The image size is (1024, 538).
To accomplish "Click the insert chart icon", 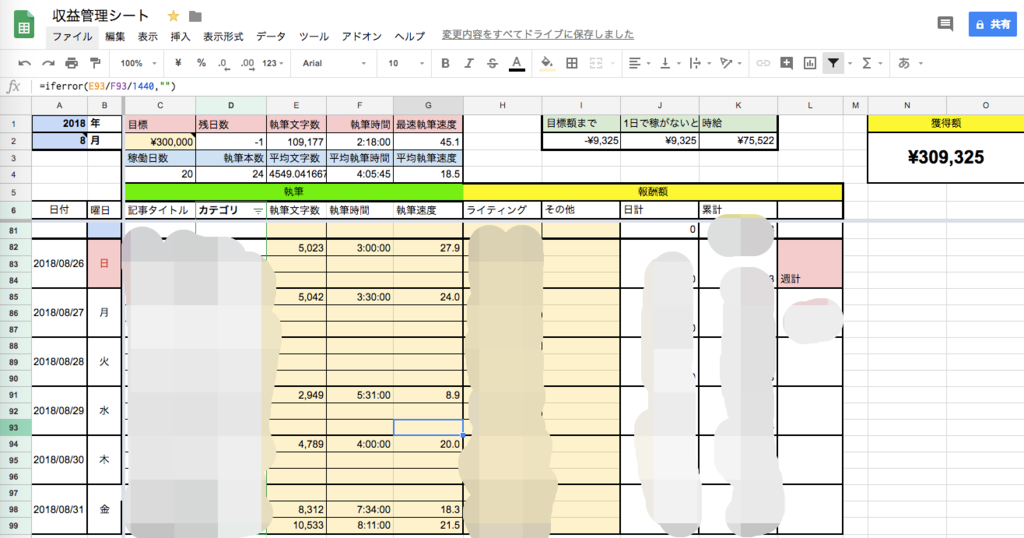I will click(x=810, y=63).
